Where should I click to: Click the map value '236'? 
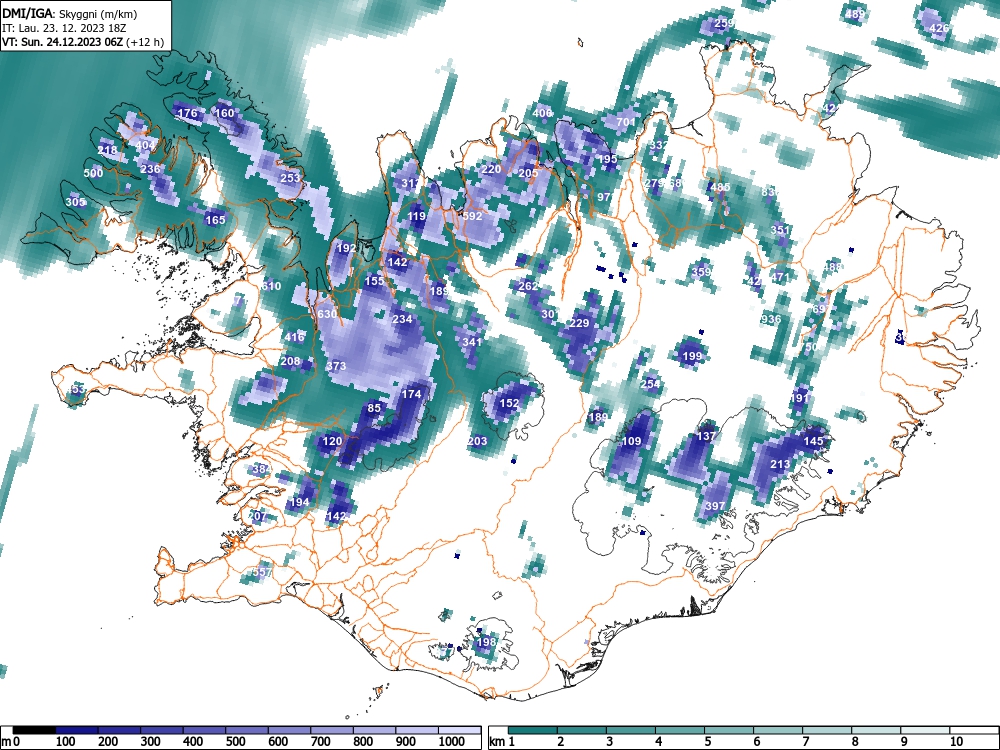click(151, 169)
